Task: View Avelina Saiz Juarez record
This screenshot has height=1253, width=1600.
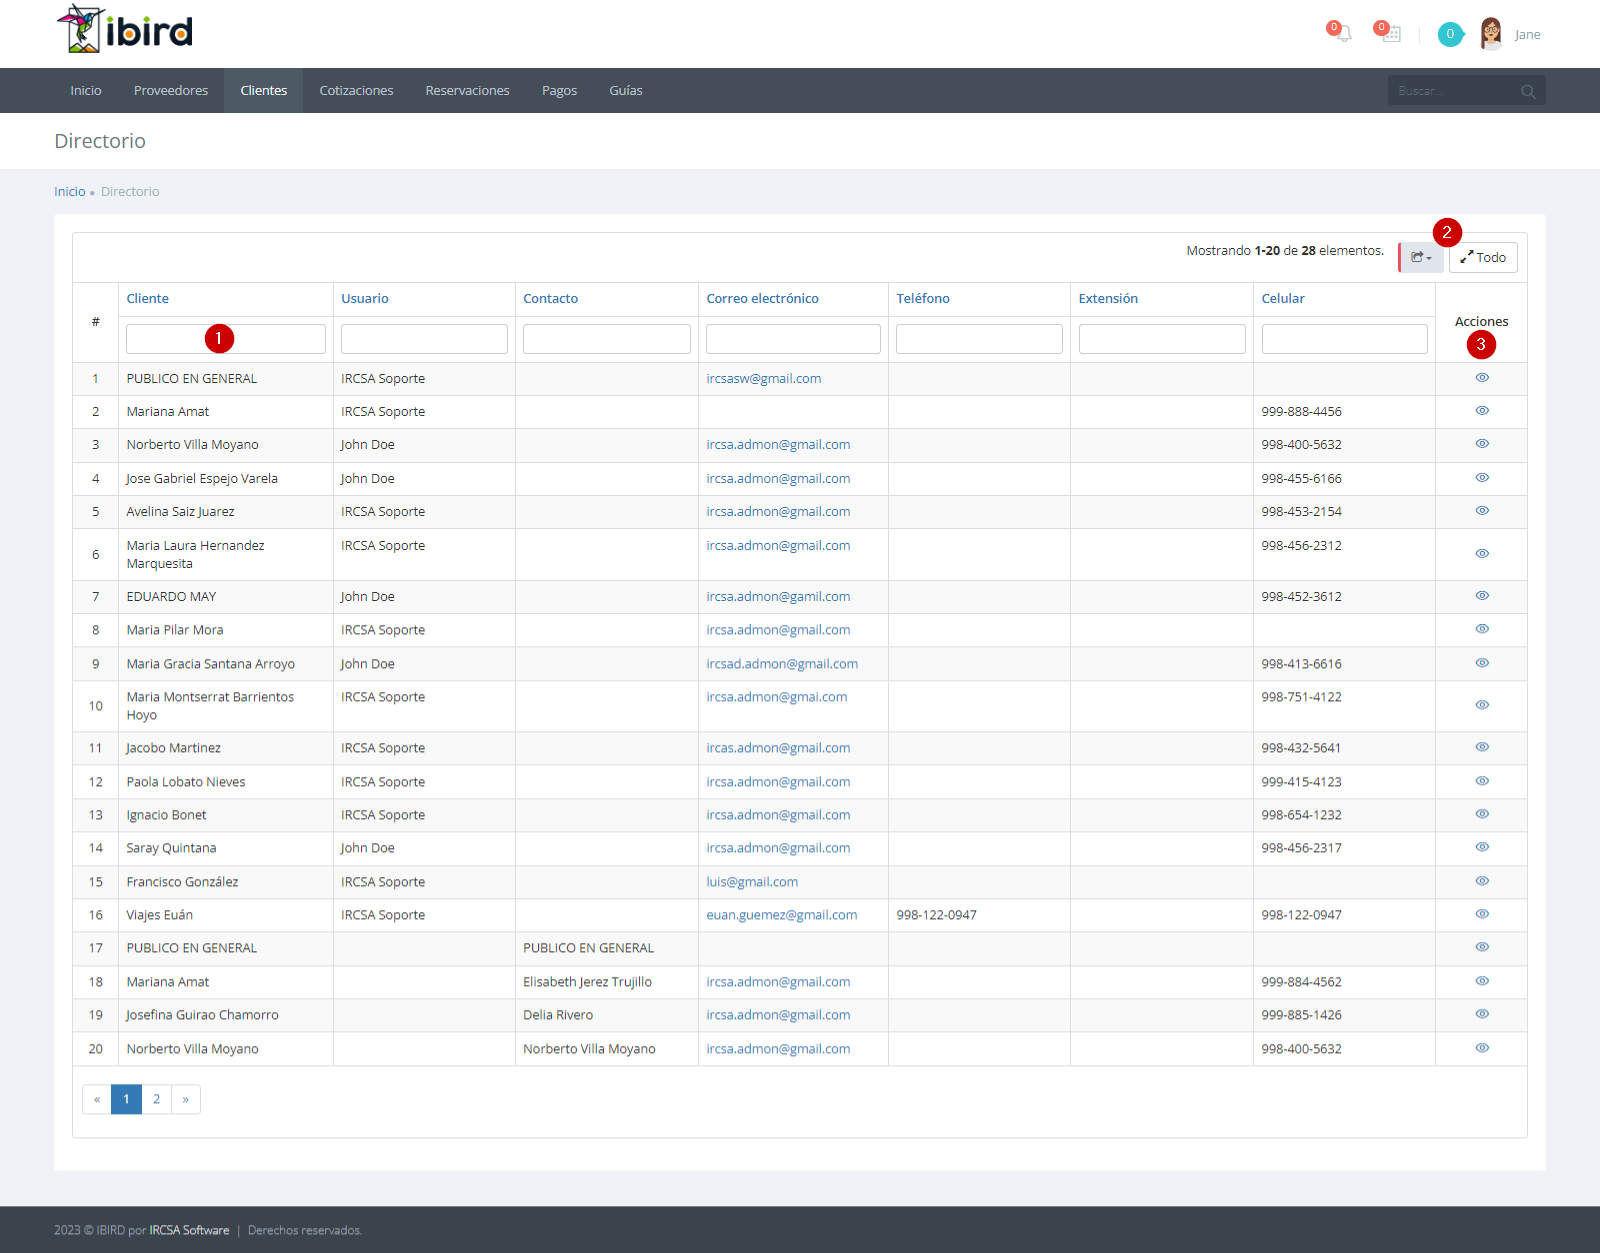Action: tap(1482, 511)
